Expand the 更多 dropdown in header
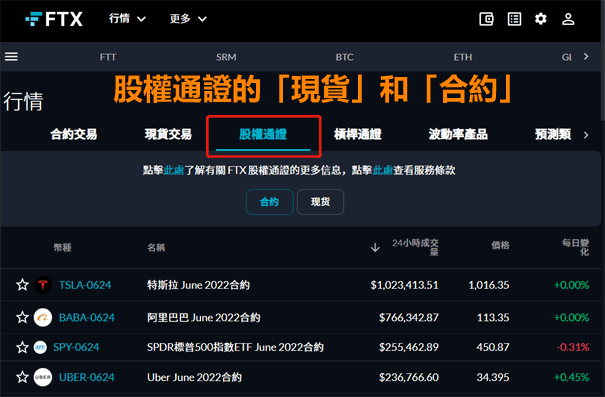This screenshot has width=605, height=397. 188,19
